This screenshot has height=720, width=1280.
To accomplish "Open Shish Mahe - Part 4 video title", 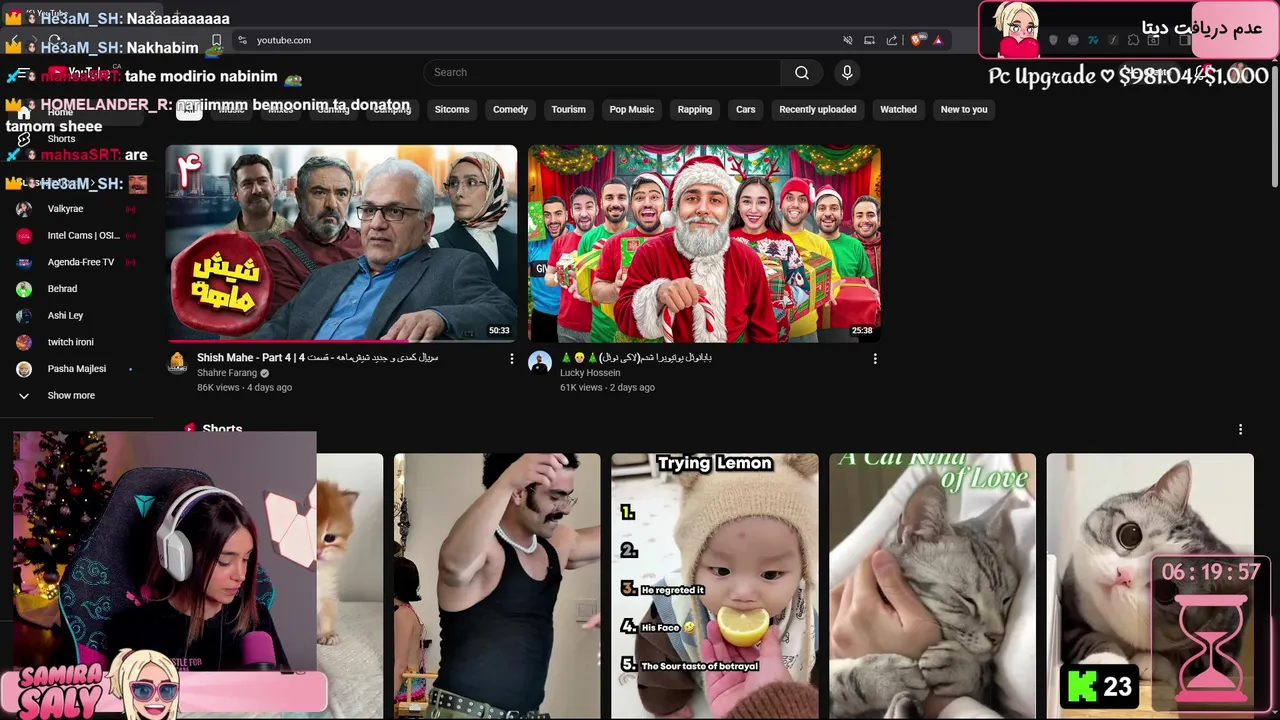I will (x=317, y=357).
